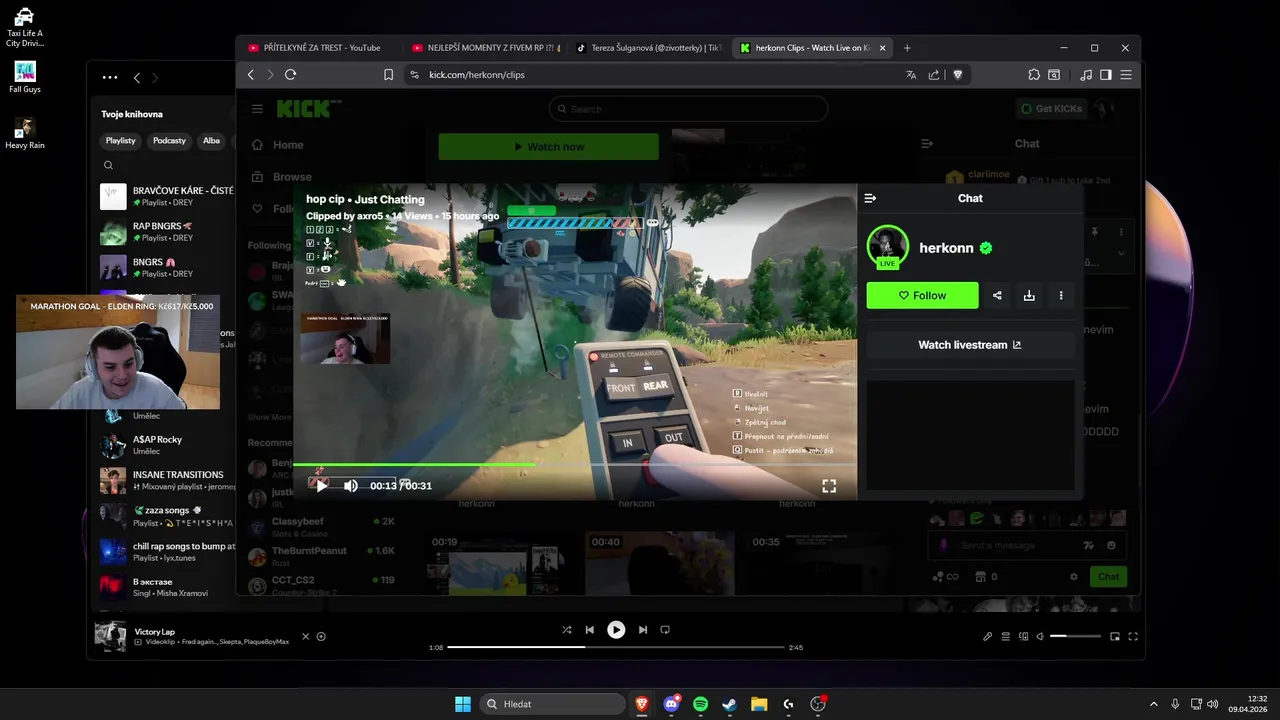Viewport: 1280px width, 720px height.
Task: Follow herkonn
Action: (x=922, y=295)
